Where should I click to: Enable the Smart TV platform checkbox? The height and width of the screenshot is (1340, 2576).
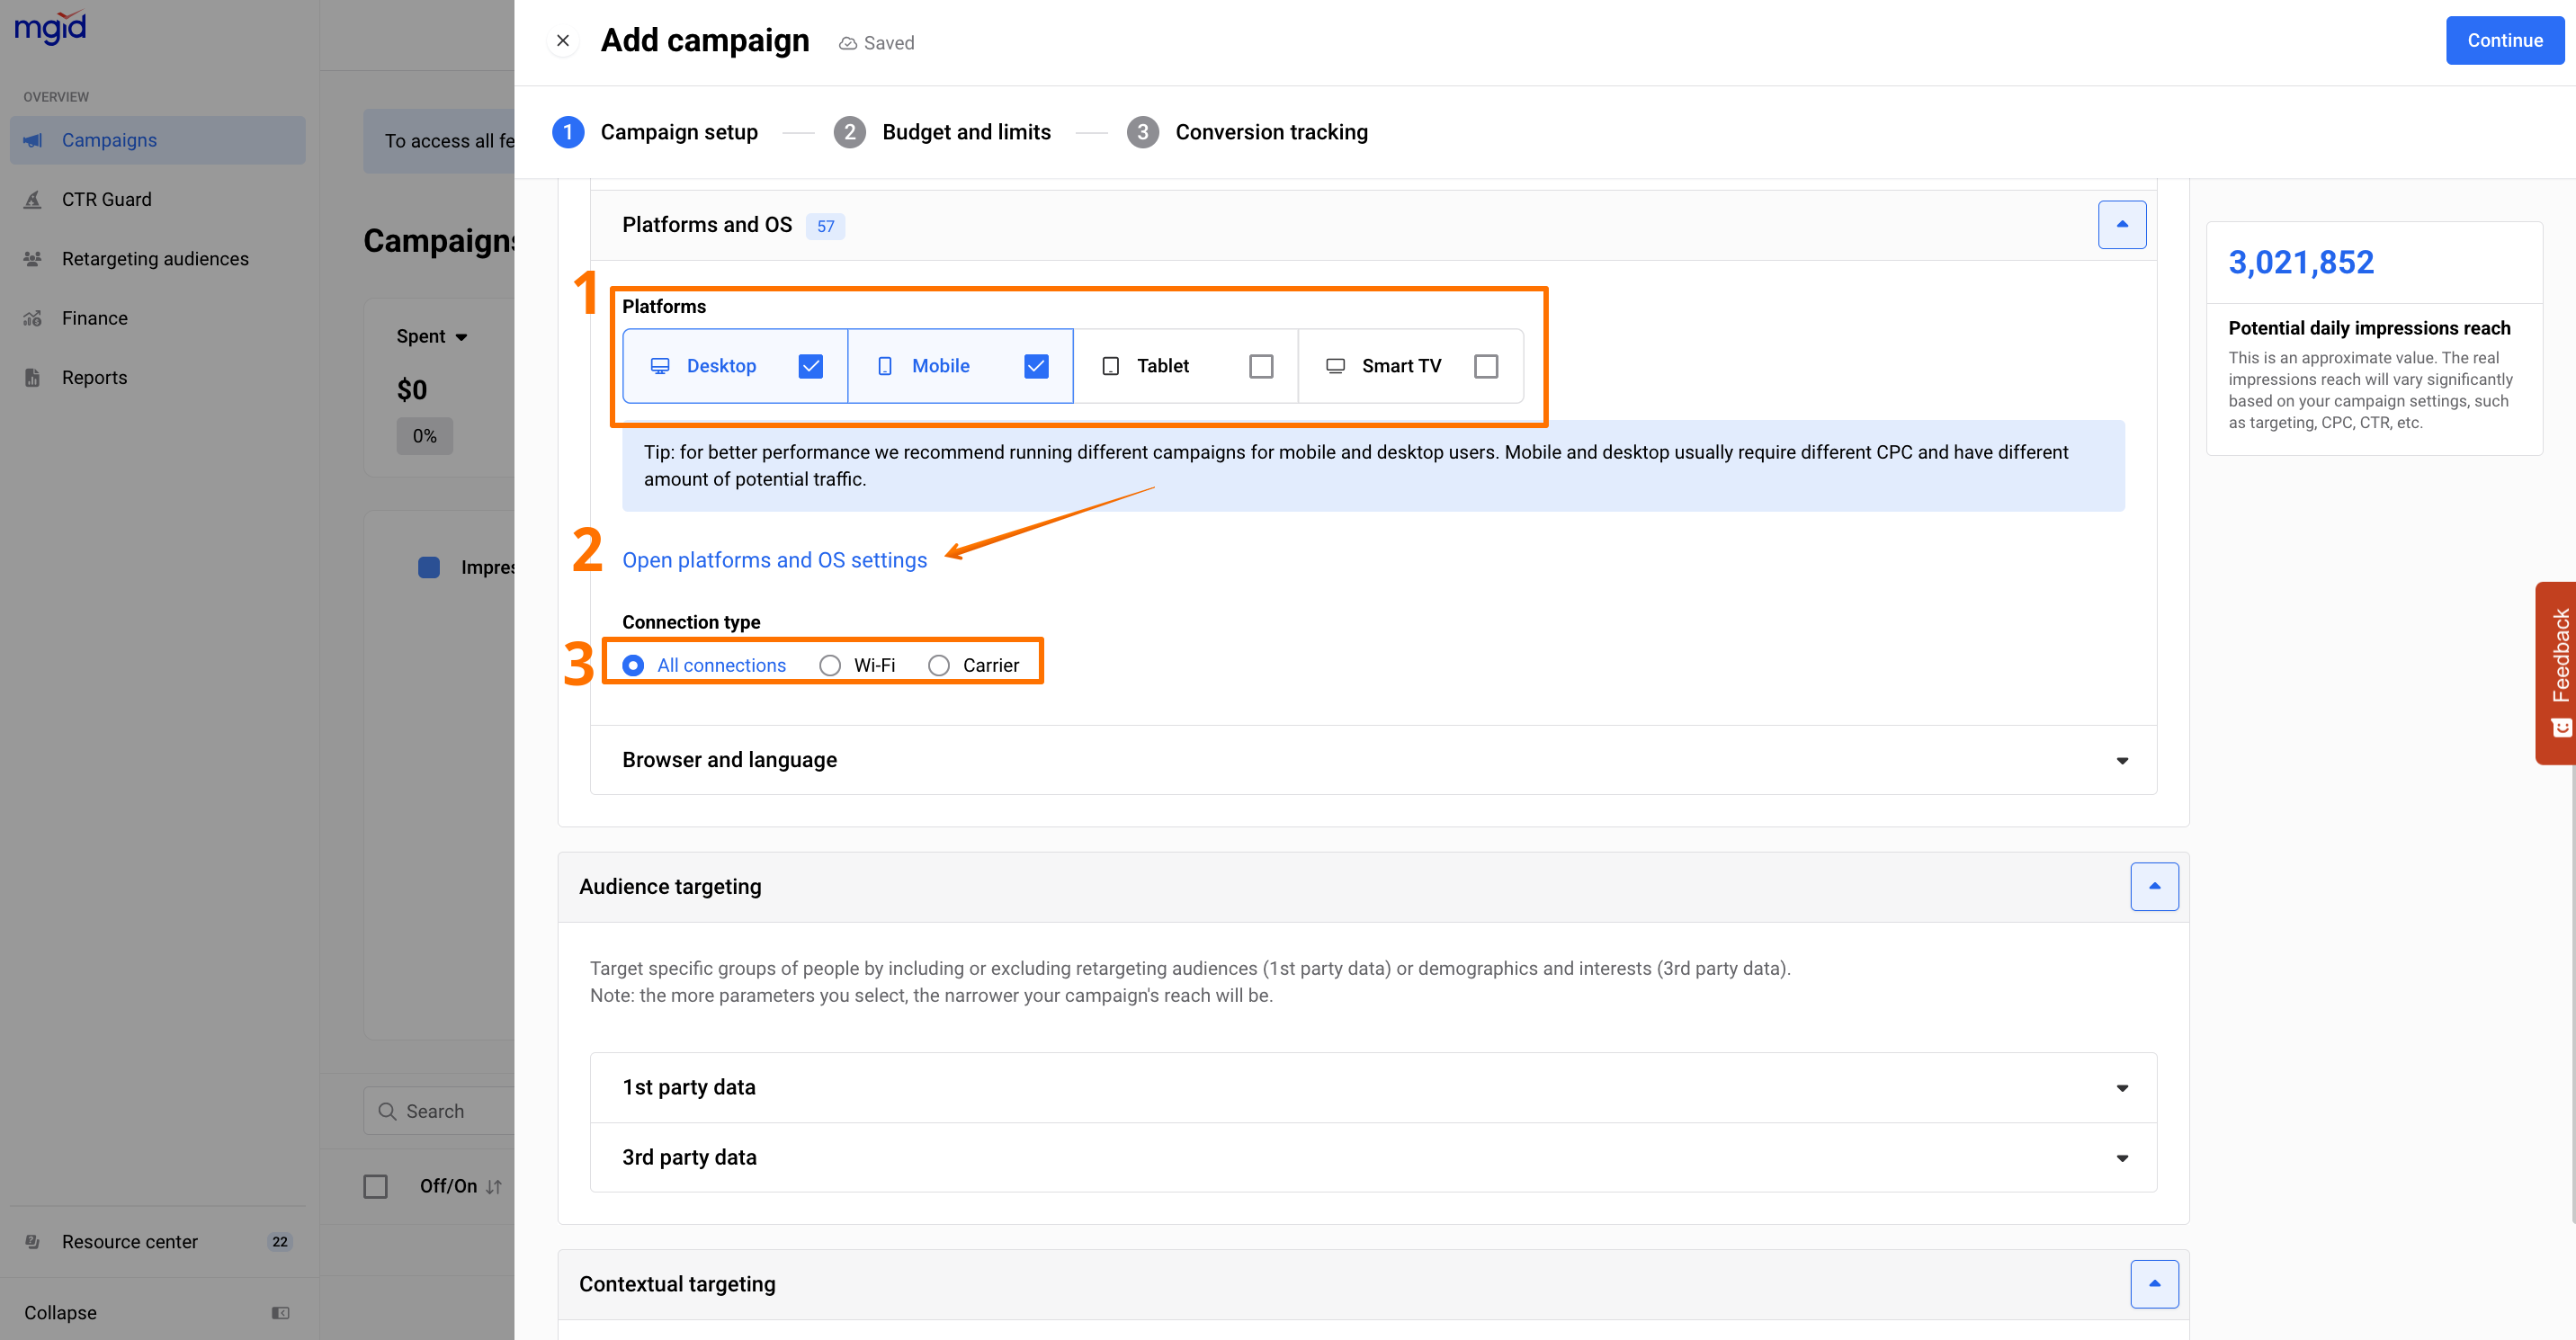[x=1486, y=366]
